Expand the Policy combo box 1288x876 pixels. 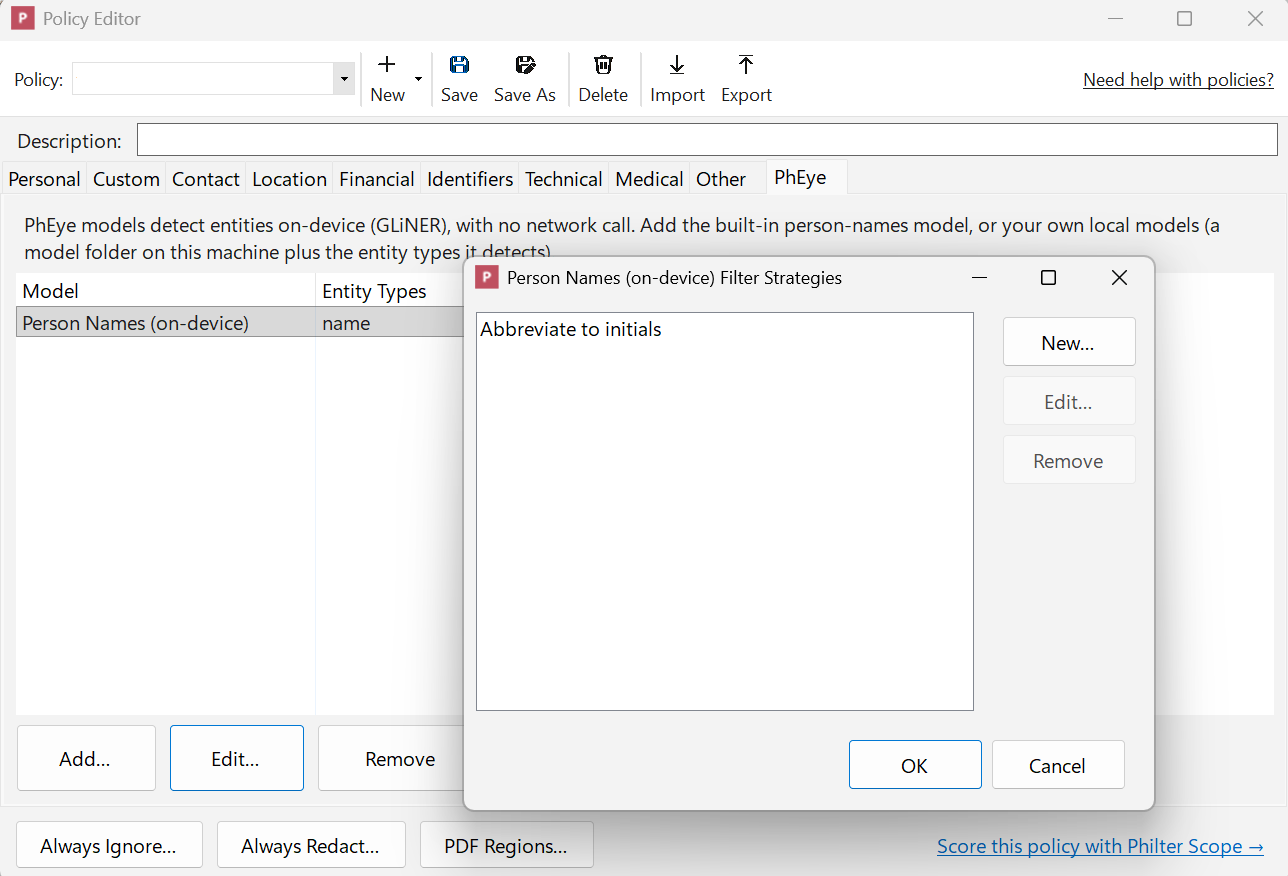coord(344,79)
